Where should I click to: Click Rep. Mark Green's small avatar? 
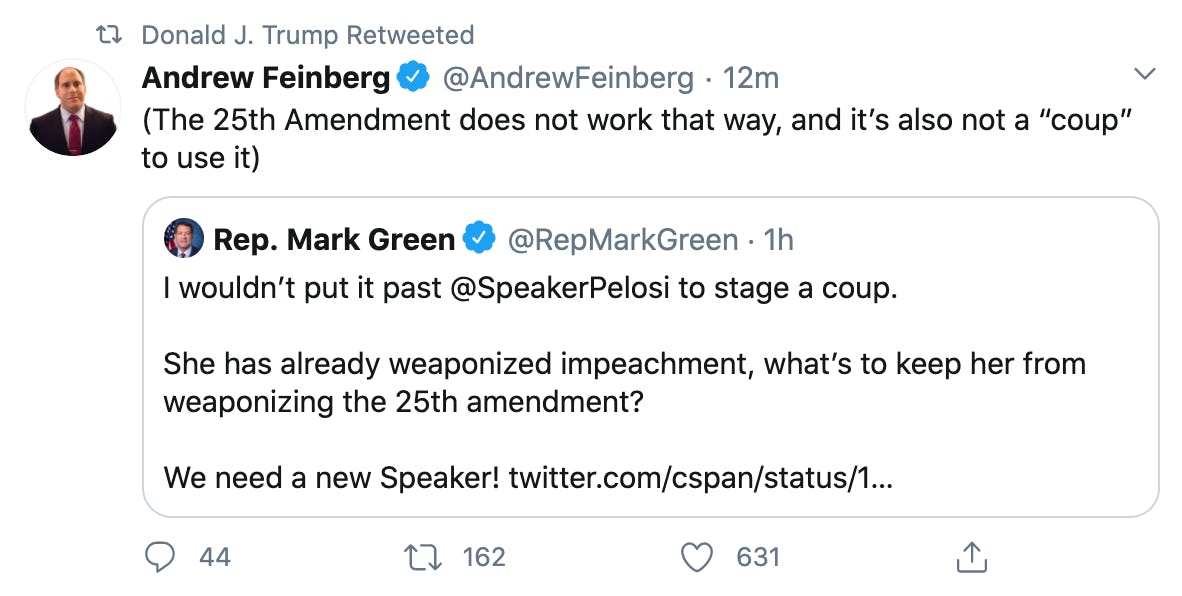point(183,239)
